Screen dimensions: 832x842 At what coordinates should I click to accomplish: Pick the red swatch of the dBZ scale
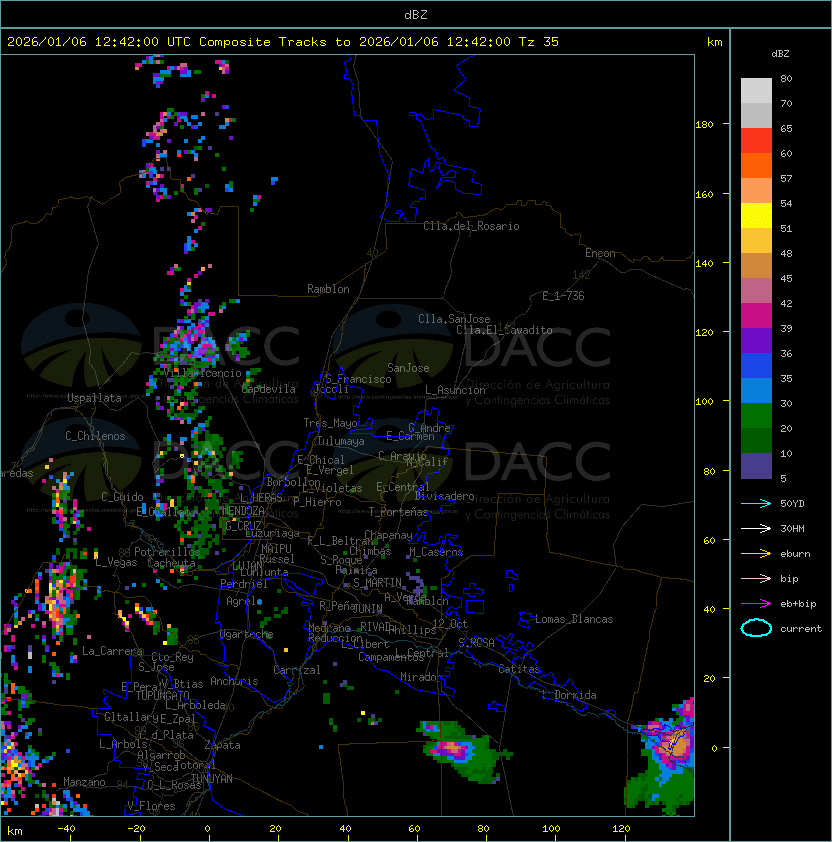click(x=756, y=140)
